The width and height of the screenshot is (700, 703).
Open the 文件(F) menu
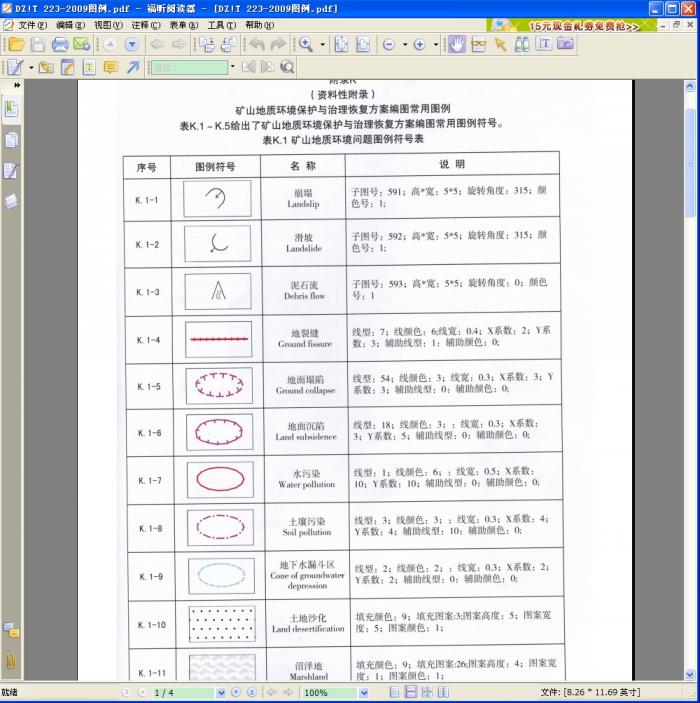(32, 25)
